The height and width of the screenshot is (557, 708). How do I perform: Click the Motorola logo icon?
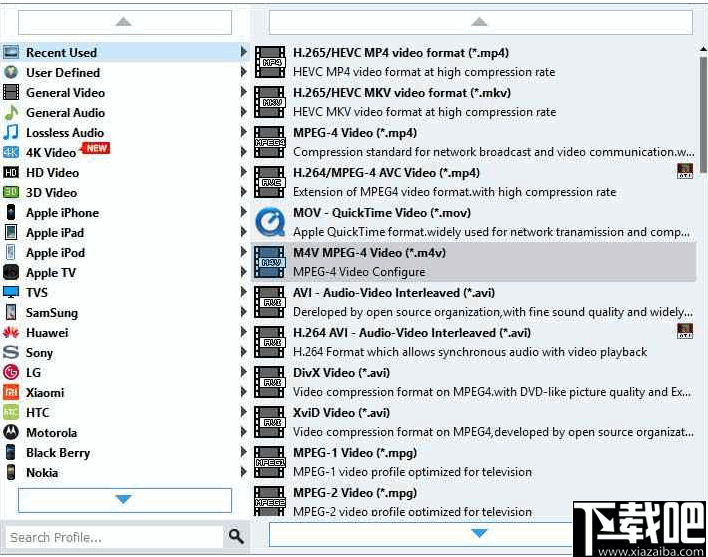11,432
